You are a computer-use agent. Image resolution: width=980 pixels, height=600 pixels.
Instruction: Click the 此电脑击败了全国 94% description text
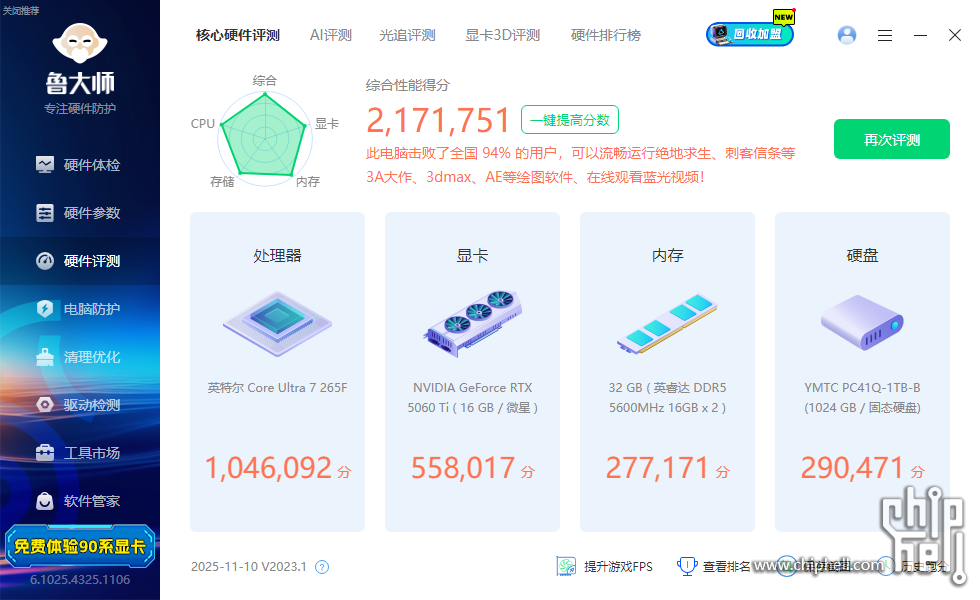(581, 165)
